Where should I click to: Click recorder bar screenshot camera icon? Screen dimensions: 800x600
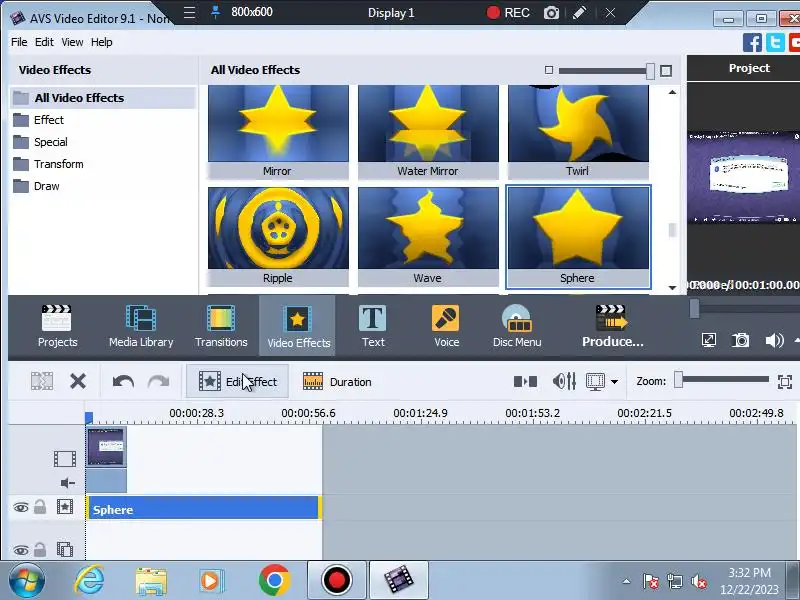pos(551,13)
